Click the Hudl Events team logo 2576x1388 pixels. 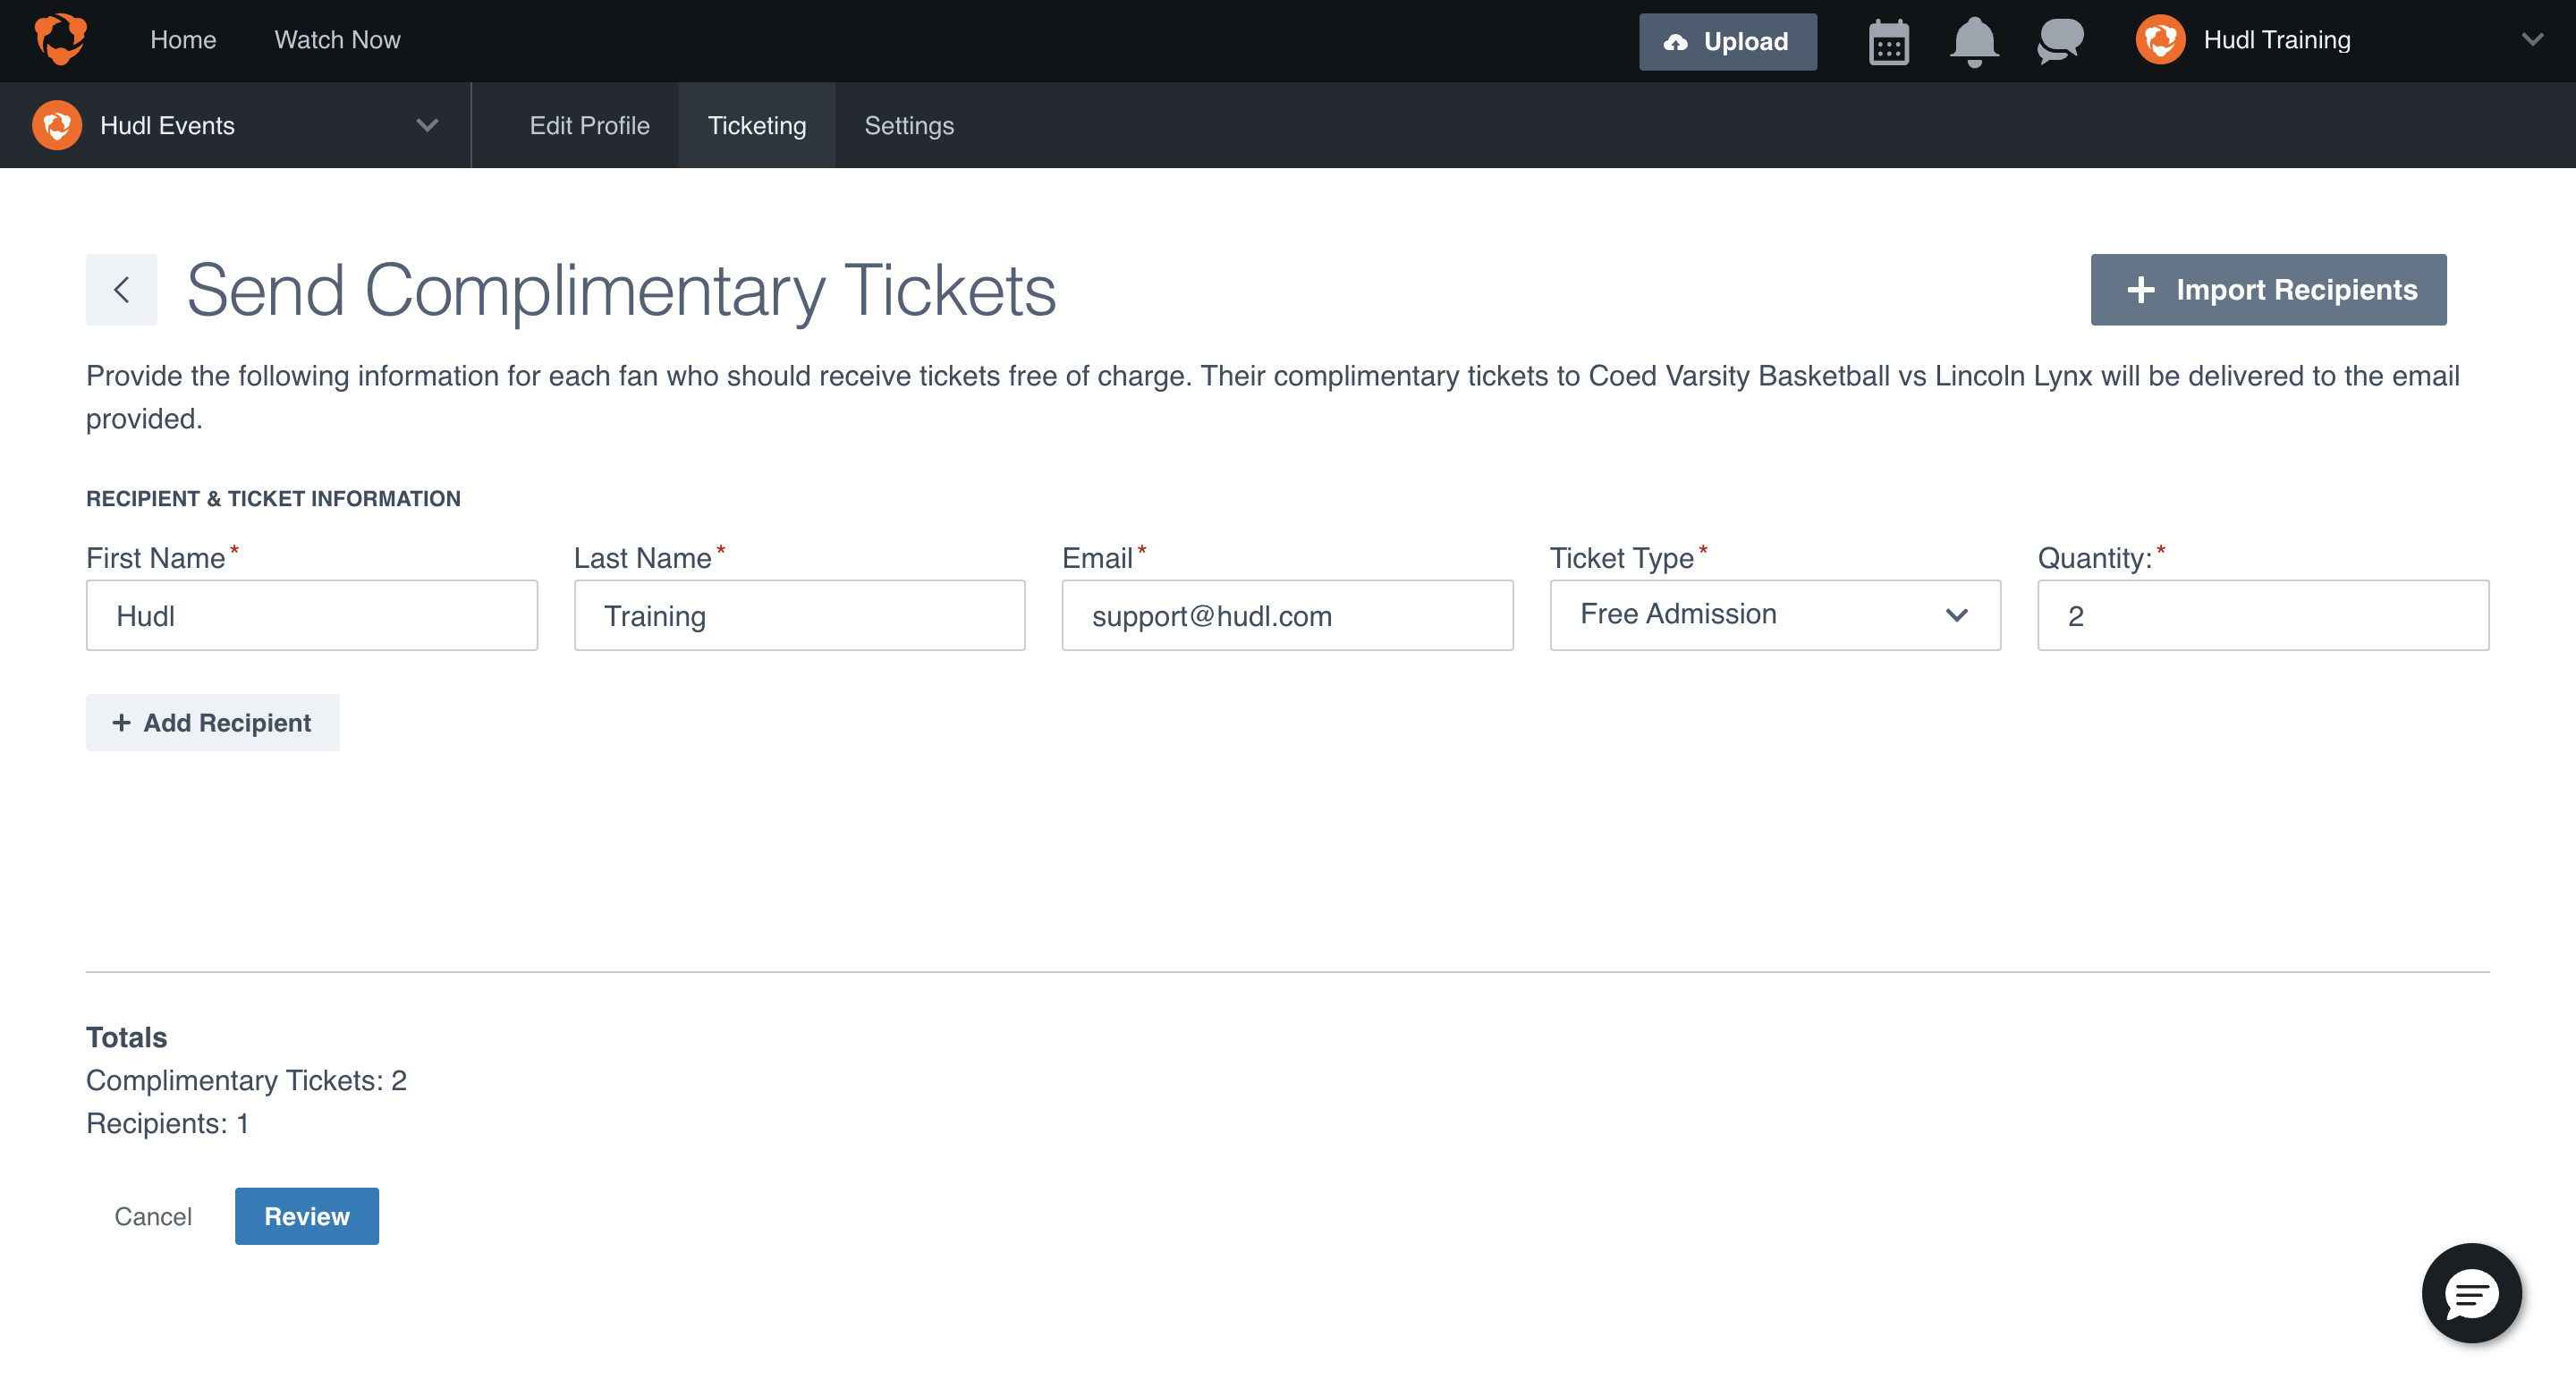57,125
